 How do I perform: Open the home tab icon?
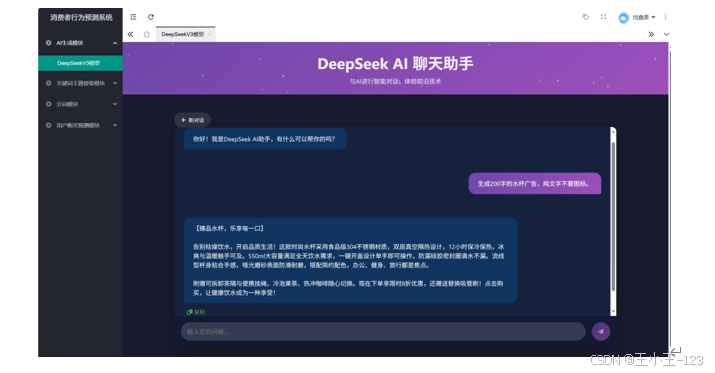pos(146,34)
